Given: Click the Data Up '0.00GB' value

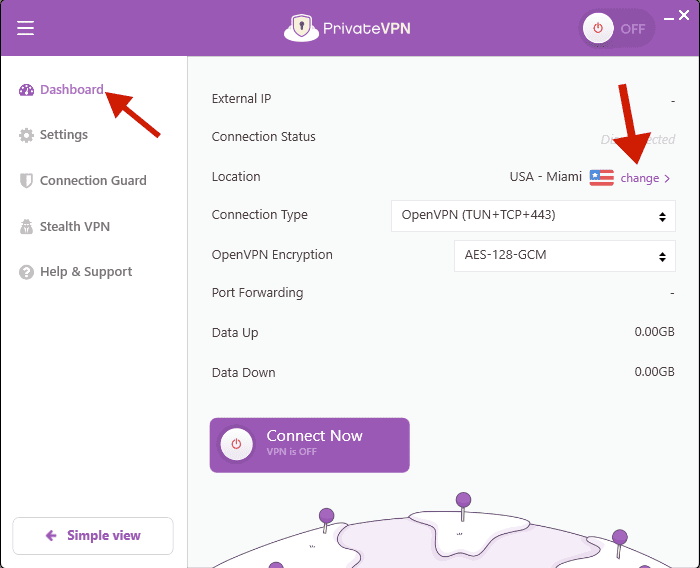Looking at the screenshot, I should click(x=654, y=332).
